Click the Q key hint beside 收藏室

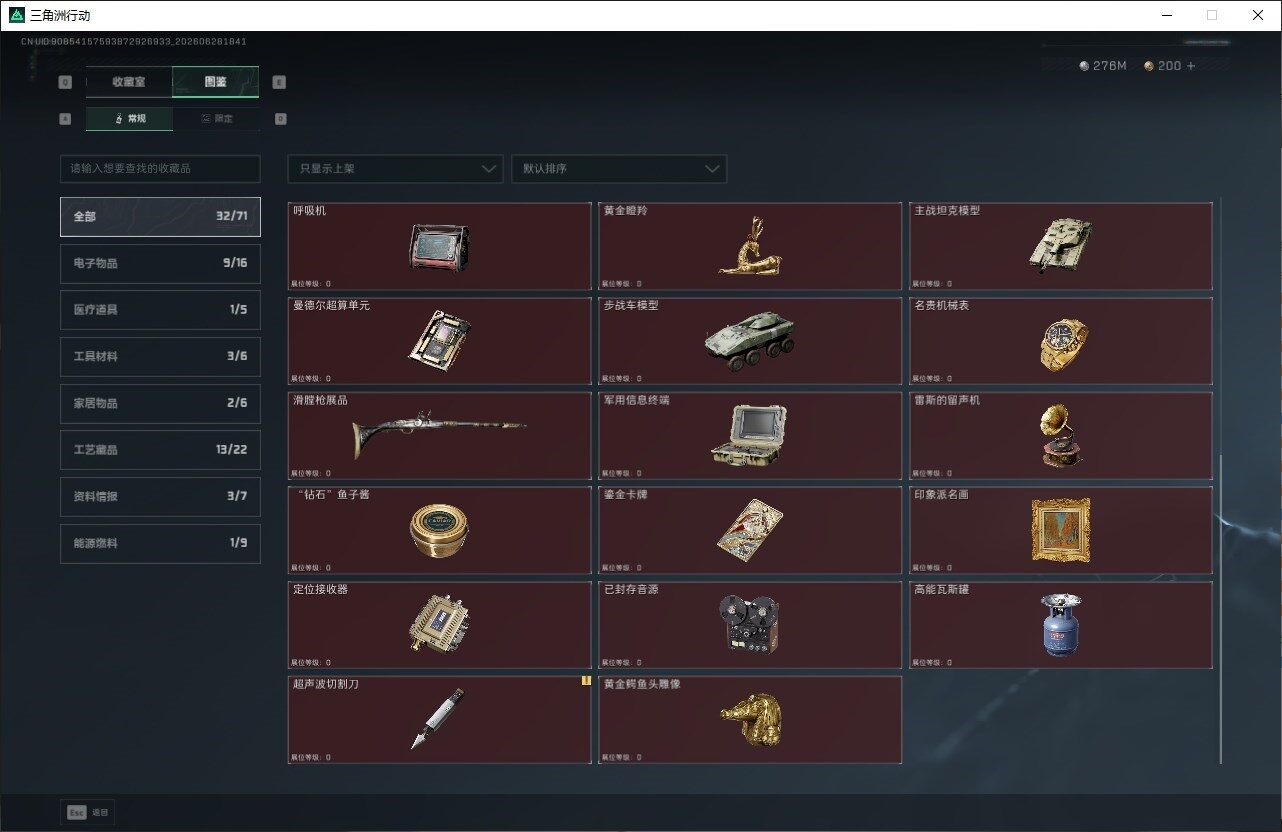[x=66, y=82]
